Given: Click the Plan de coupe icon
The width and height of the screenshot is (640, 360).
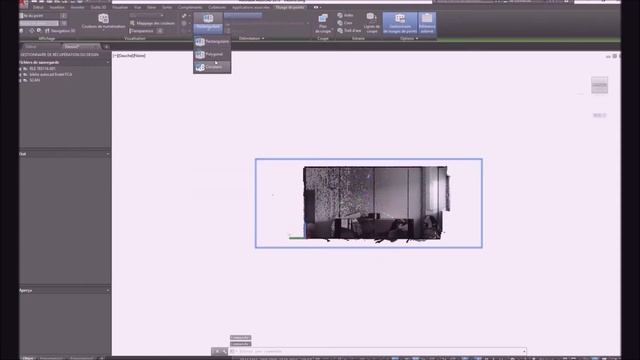Looking at the screenshot, I should (323, 18).
